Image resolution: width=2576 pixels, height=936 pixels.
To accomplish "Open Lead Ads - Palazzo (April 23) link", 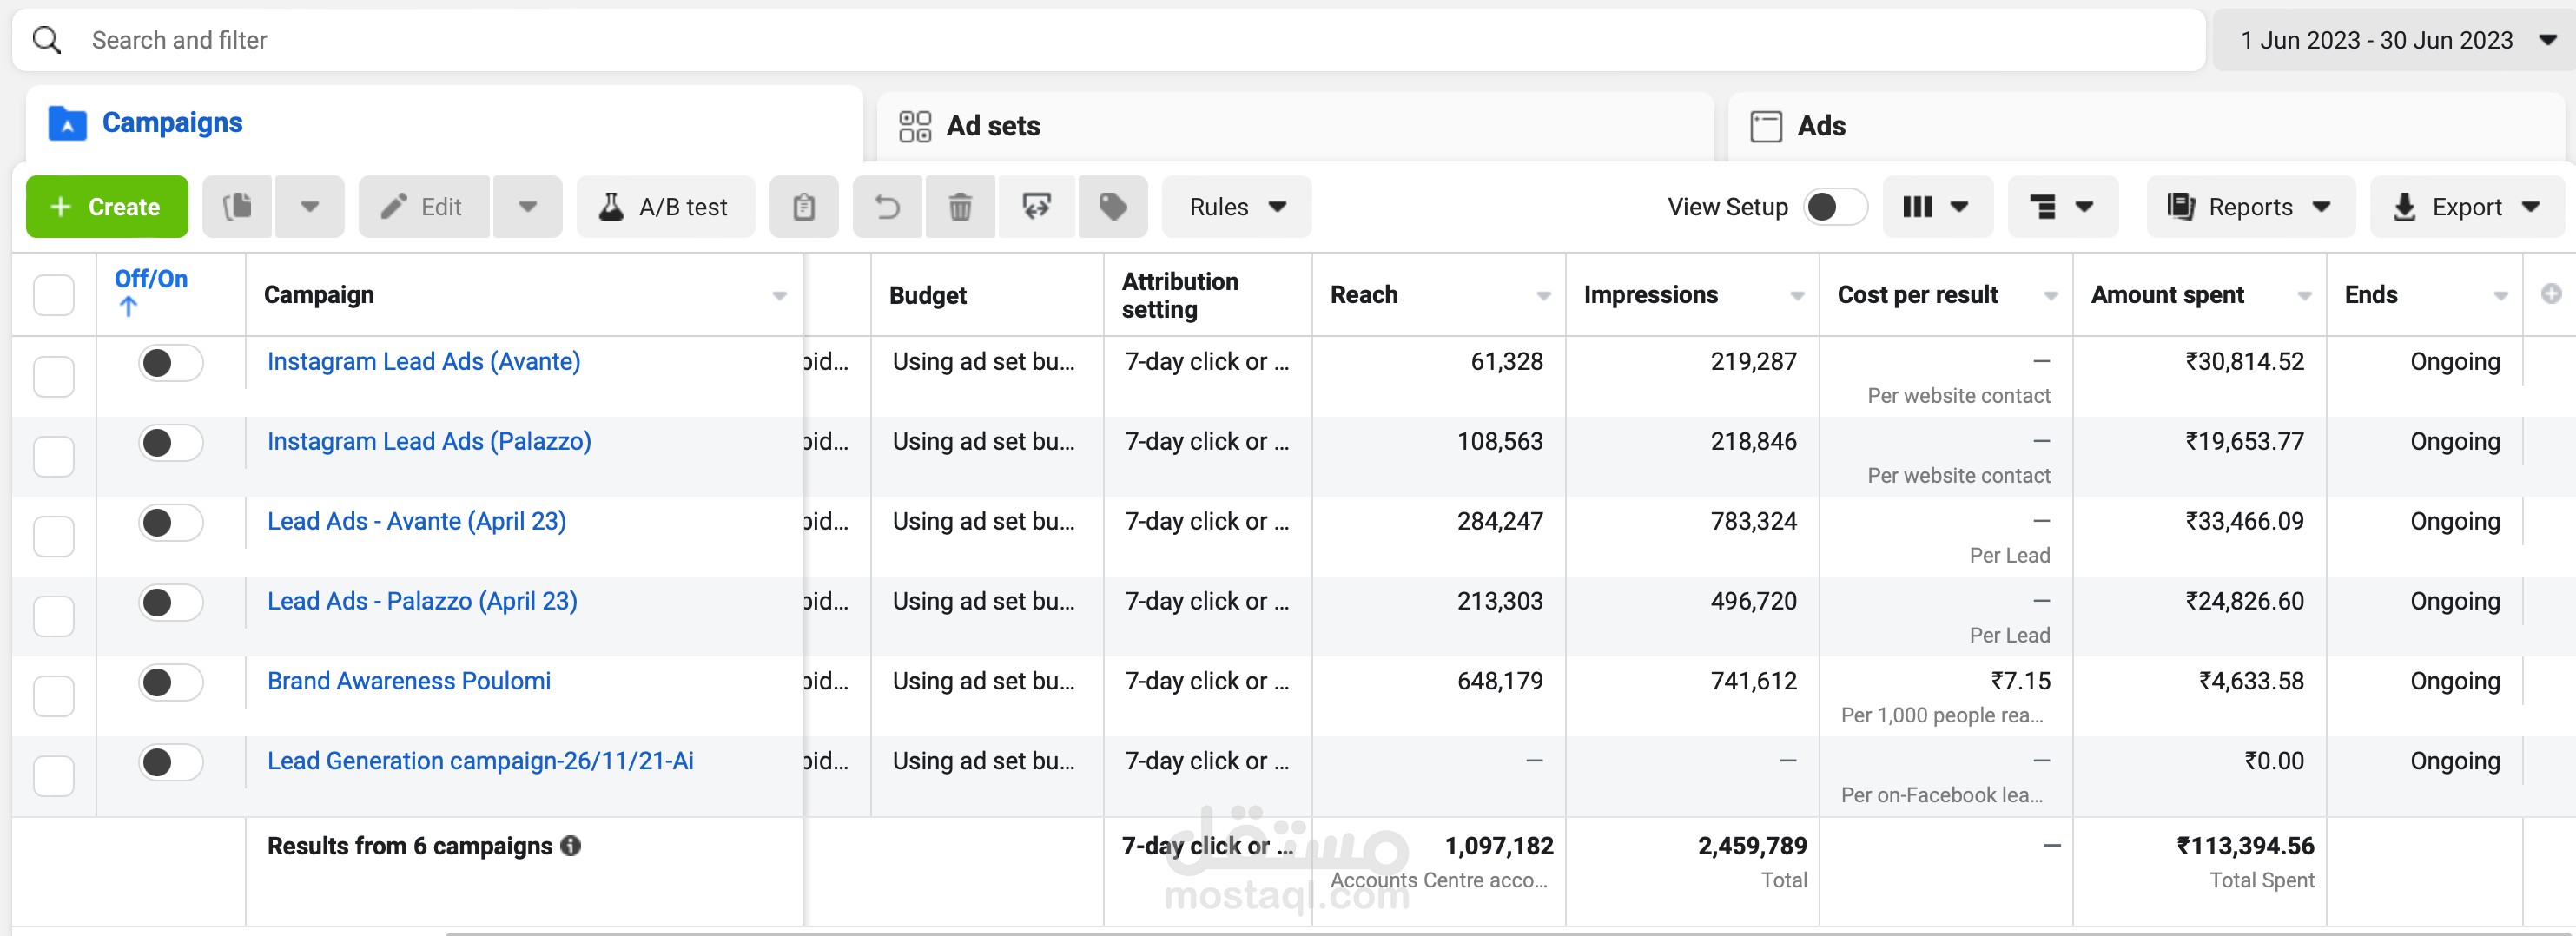I will (422, 601).
